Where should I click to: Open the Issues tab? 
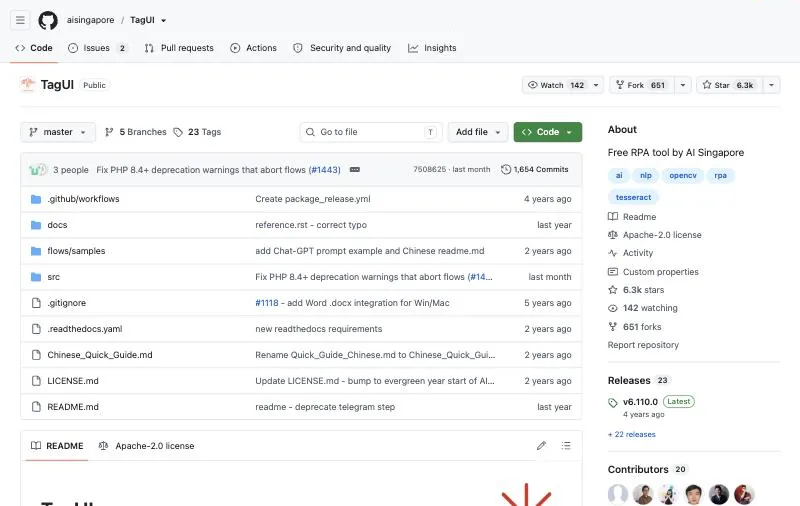tap(97, 48)
